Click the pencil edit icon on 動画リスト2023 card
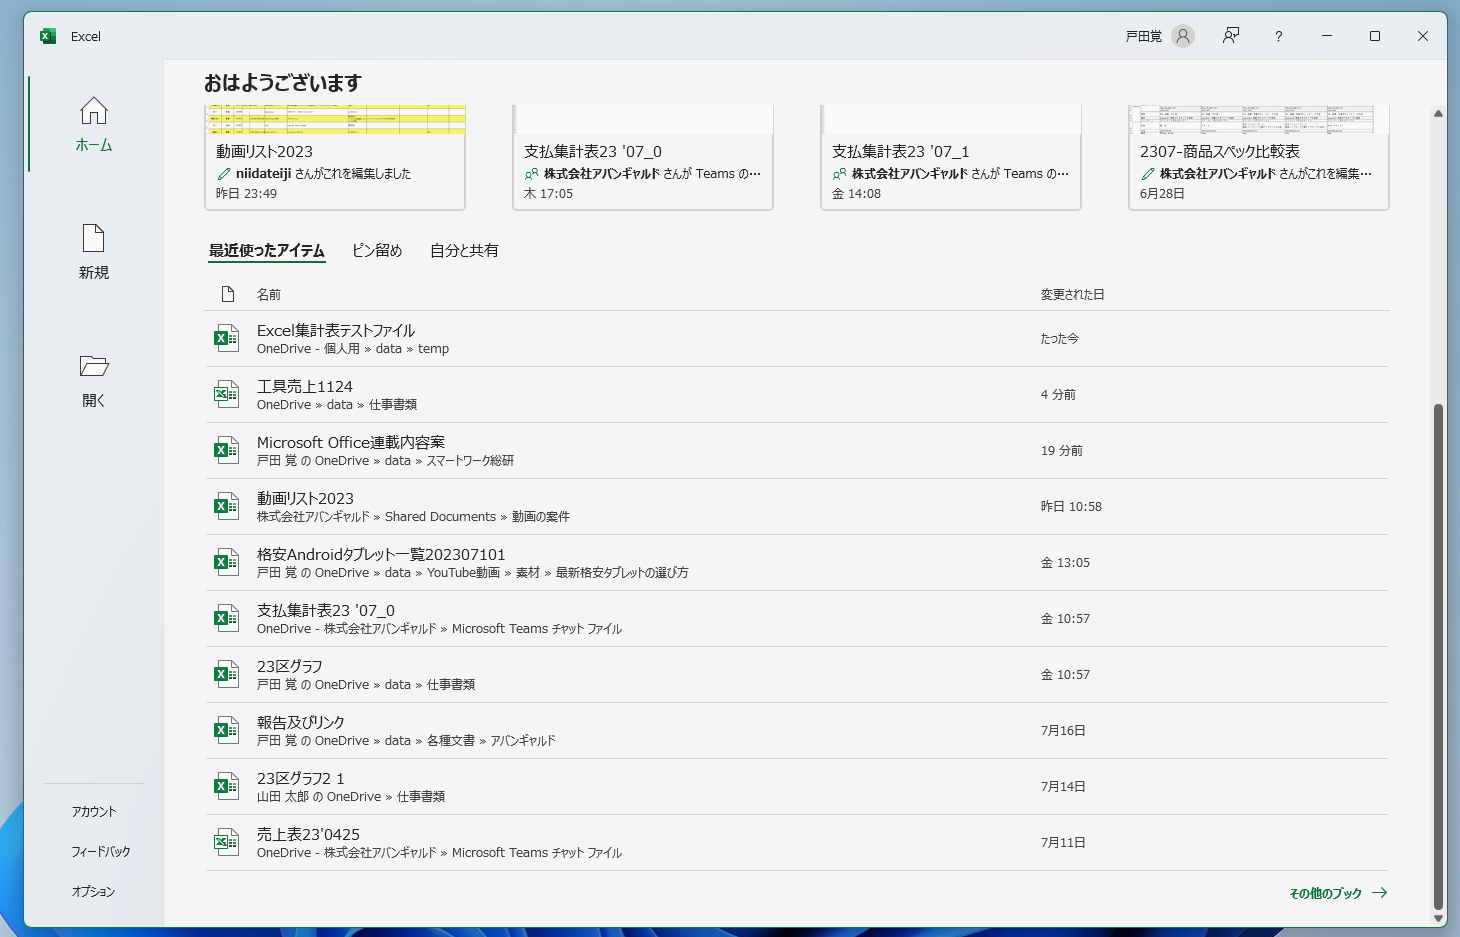 click(224, 174)
